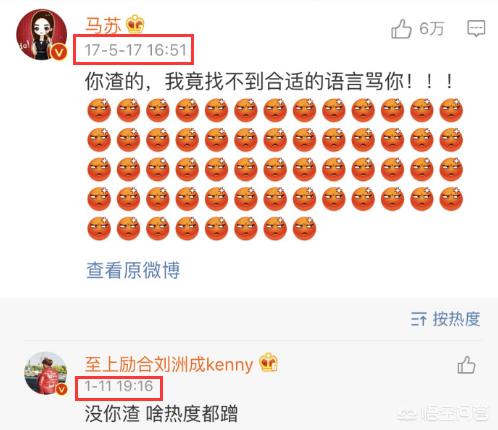The width and height of the screenshot is (498, 430).
Task: Open sort by 按热度 dropdown
Action: 445,319
